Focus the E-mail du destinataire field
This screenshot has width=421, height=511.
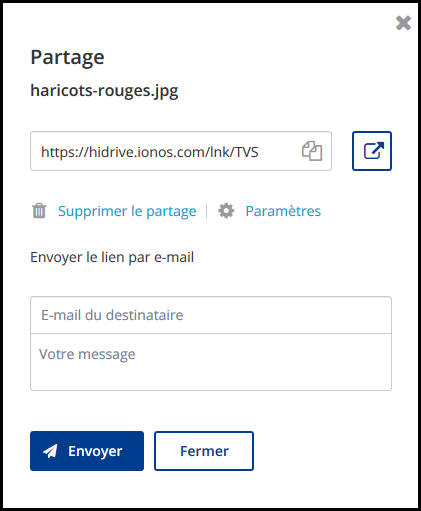[x=211, y=315]
